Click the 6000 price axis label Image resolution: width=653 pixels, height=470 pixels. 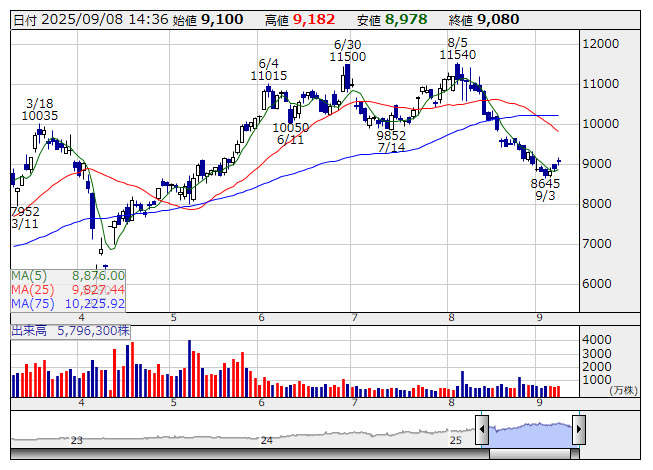pos(597,283)
